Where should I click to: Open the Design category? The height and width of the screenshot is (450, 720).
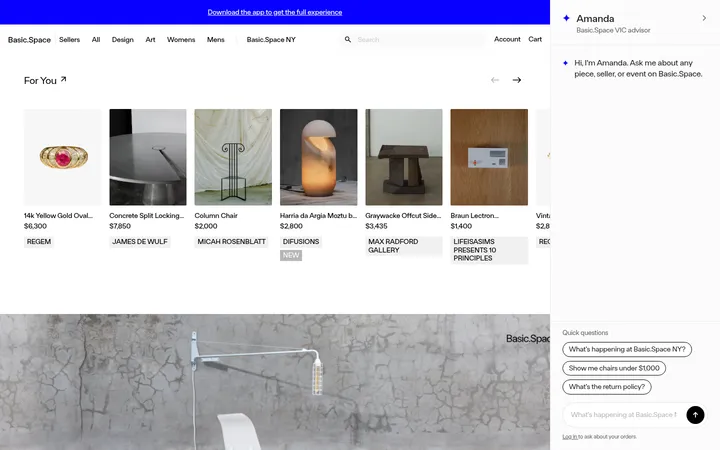click(123, 39)
